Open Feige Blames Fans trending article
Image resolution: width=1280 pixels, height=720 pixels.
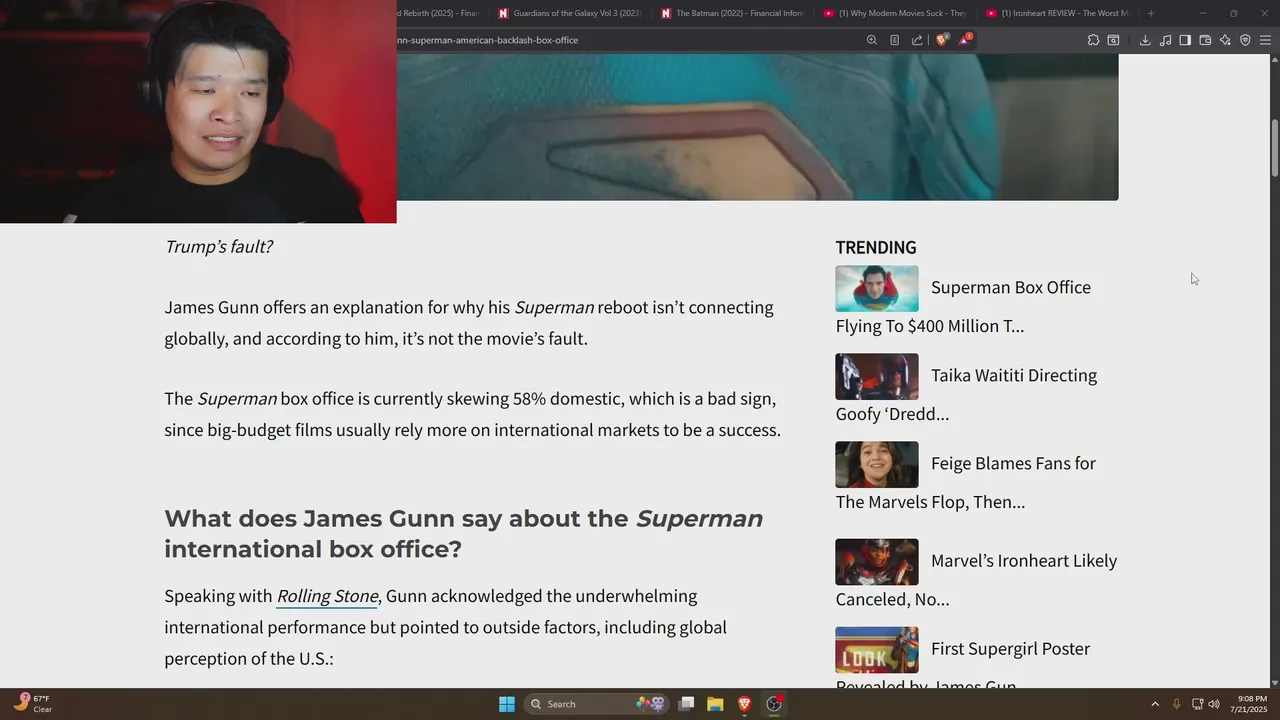click(966, 482)
